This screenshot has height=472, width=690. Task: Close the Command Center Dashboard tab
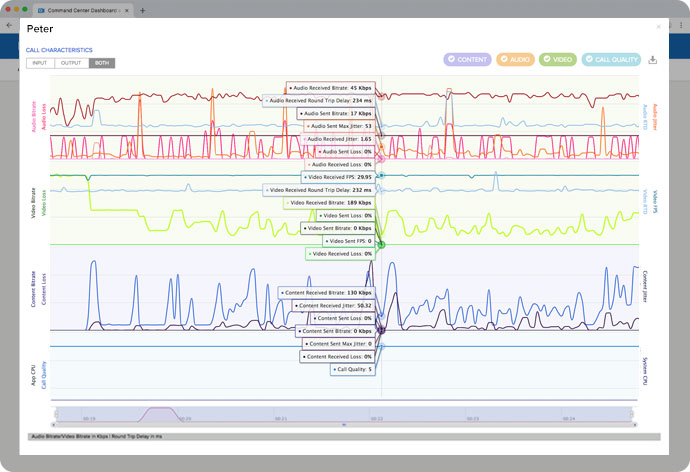[127, 10]
